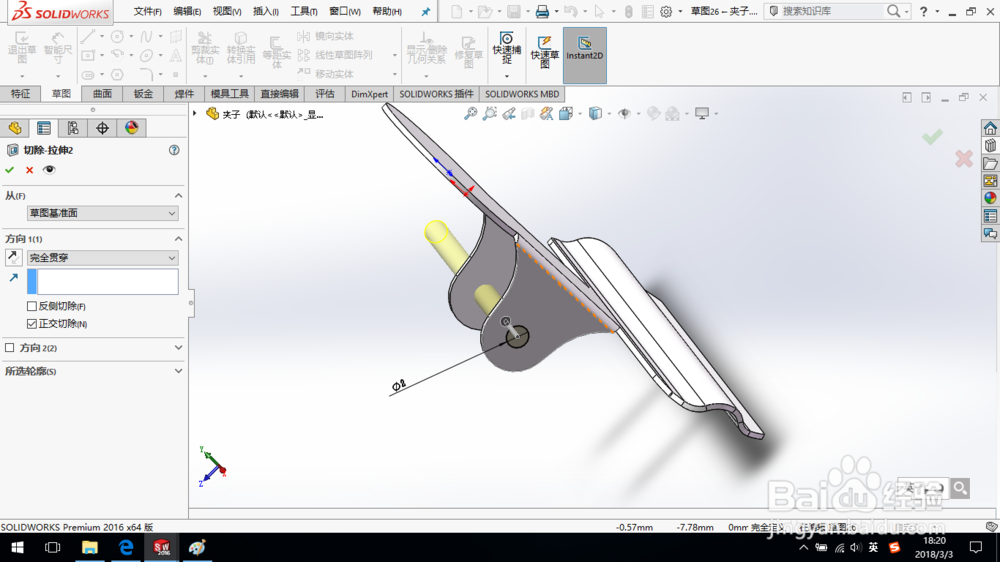Enable 方向 2 (Direction 2) checkbox
The width and height of the screenshot is (1000, 562).
click(x=10, y=348)
